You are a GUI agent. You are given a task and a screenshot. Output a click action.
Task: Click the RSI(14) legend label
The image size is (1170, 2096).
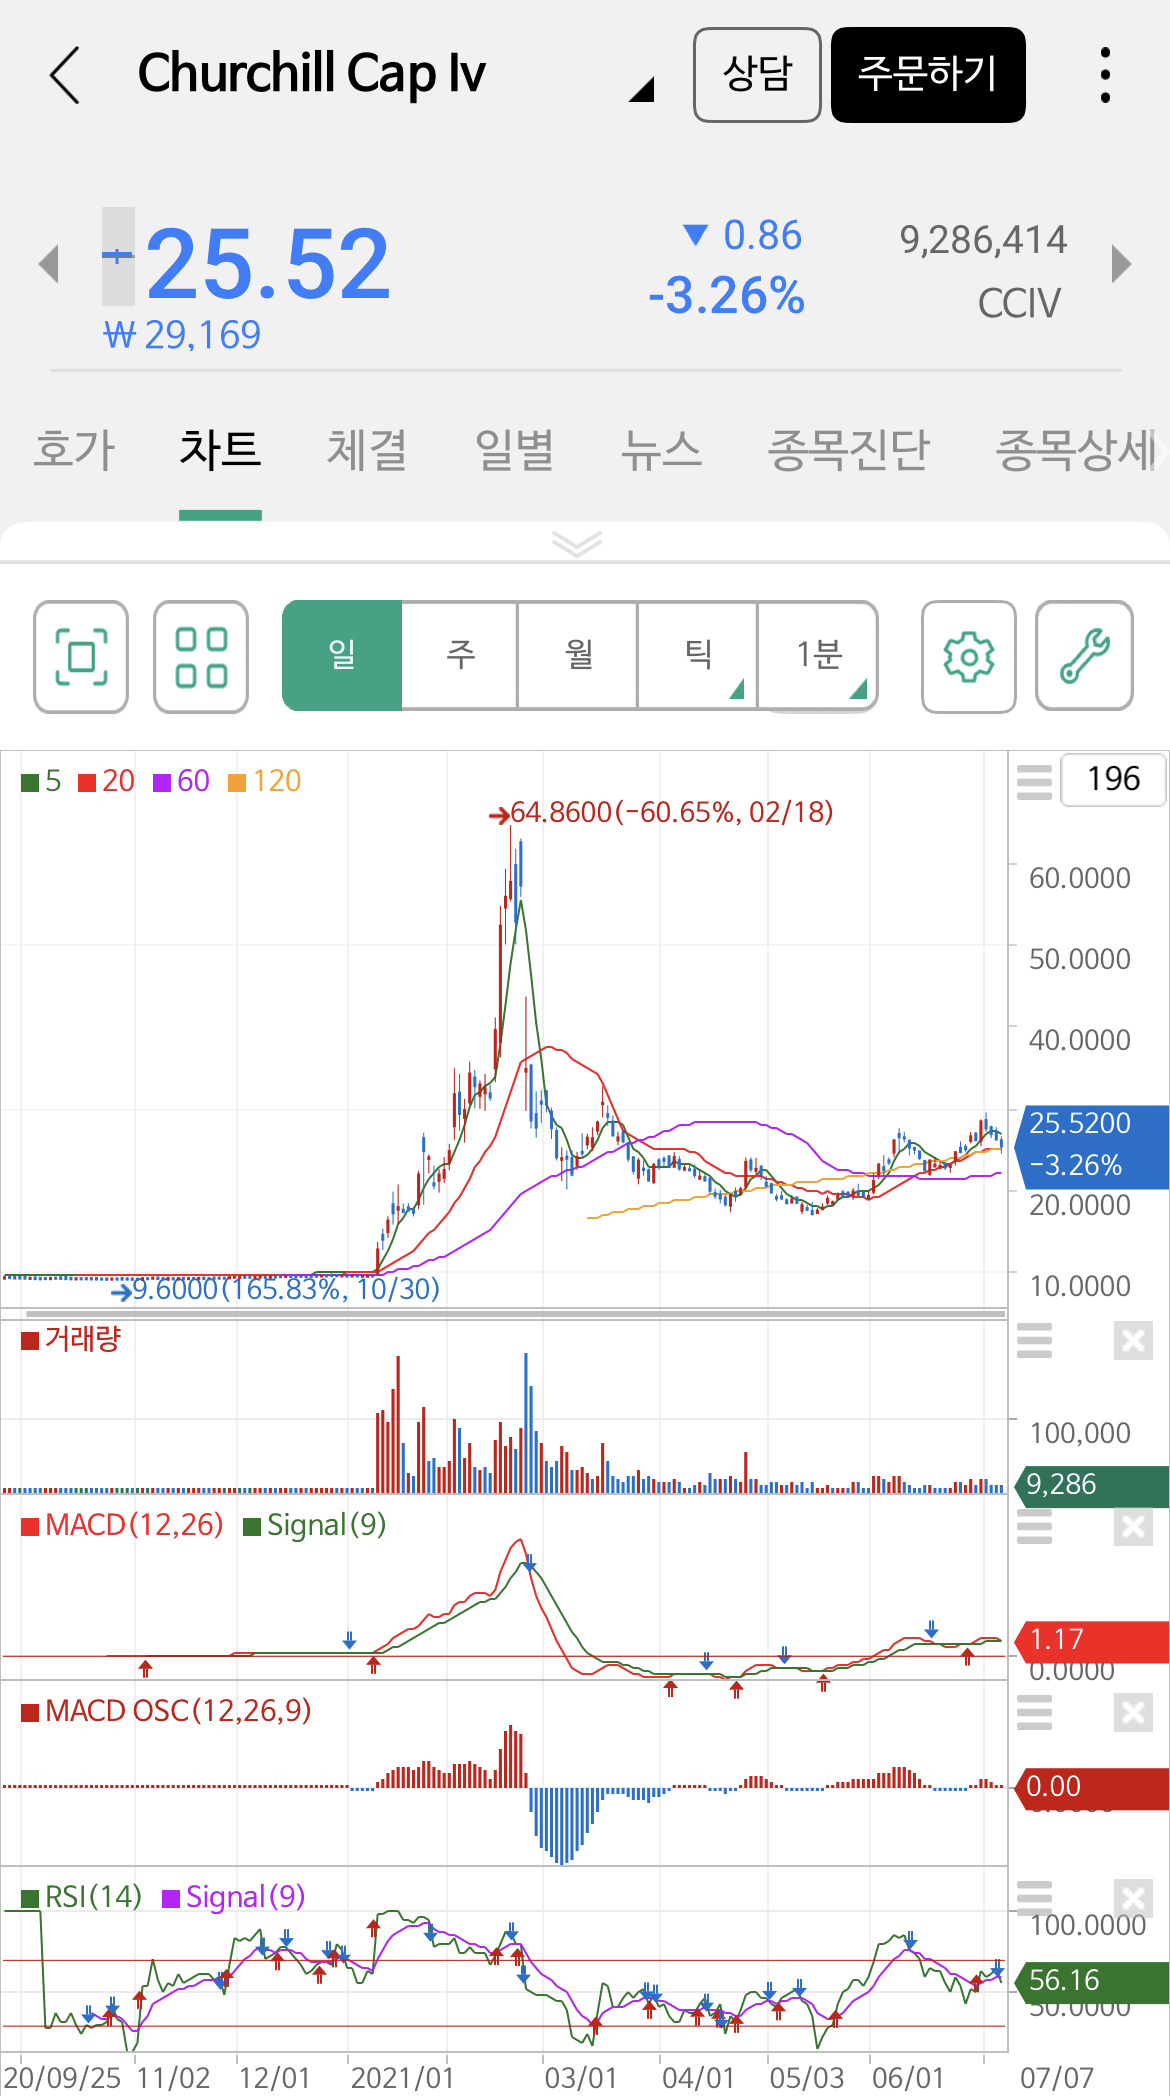pyautogui.click(x=82, y=1897)
